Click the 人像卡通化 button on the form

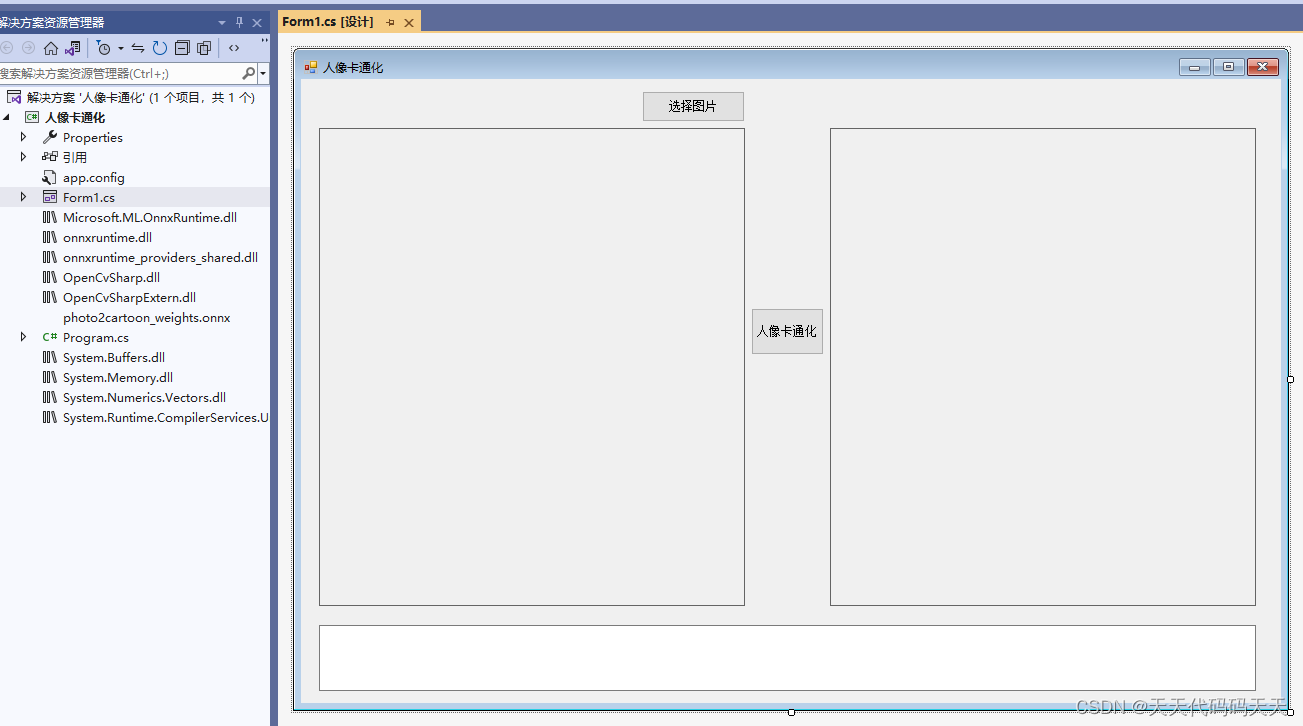[x=787, y=331]
